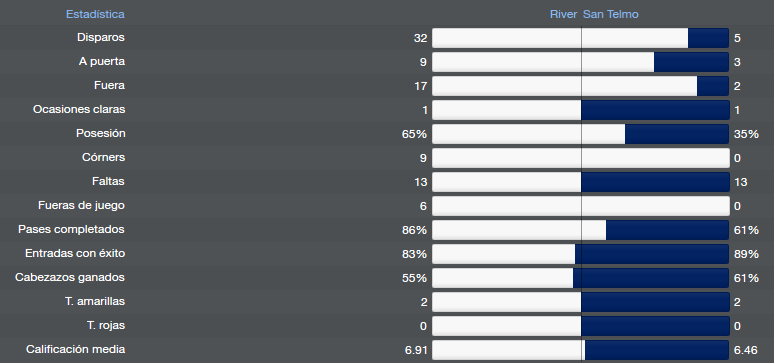Click San Telmo's 6.46 rating value
This screenshot has height=363, width=774.
pos(745,350)
